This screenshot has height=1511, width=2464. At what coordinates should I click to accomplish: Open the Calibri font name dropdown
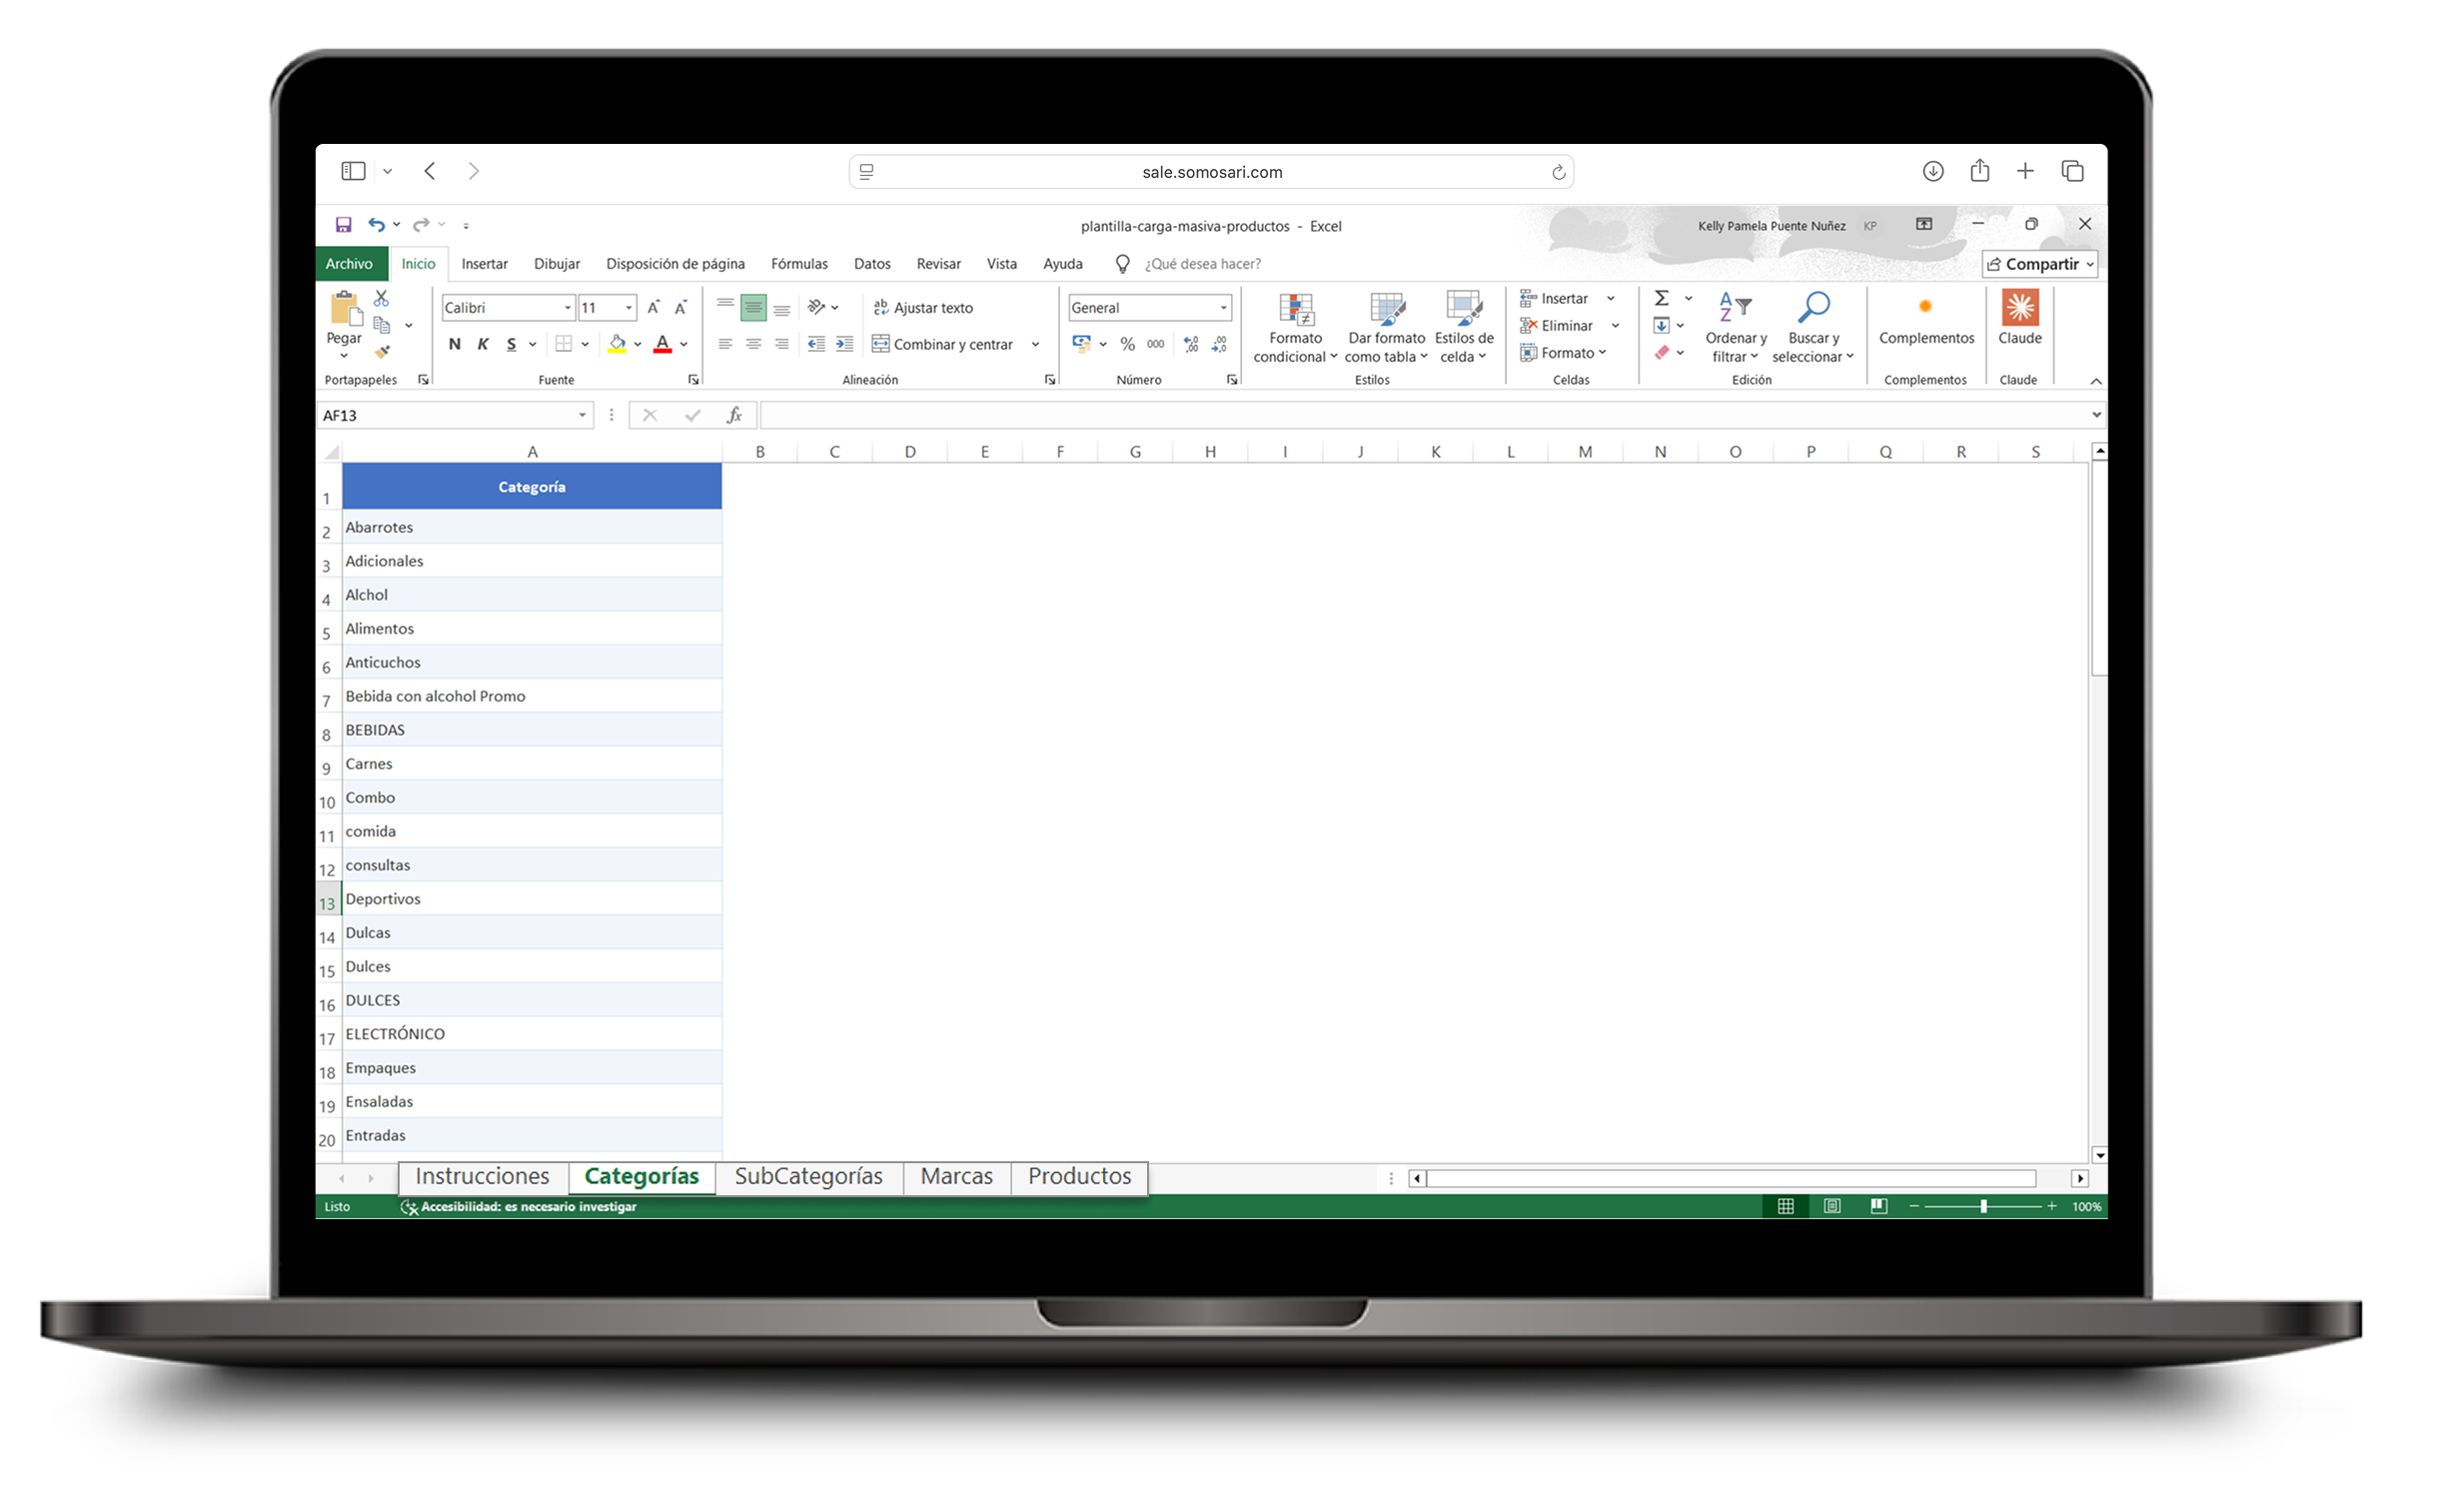click(568, 308)
